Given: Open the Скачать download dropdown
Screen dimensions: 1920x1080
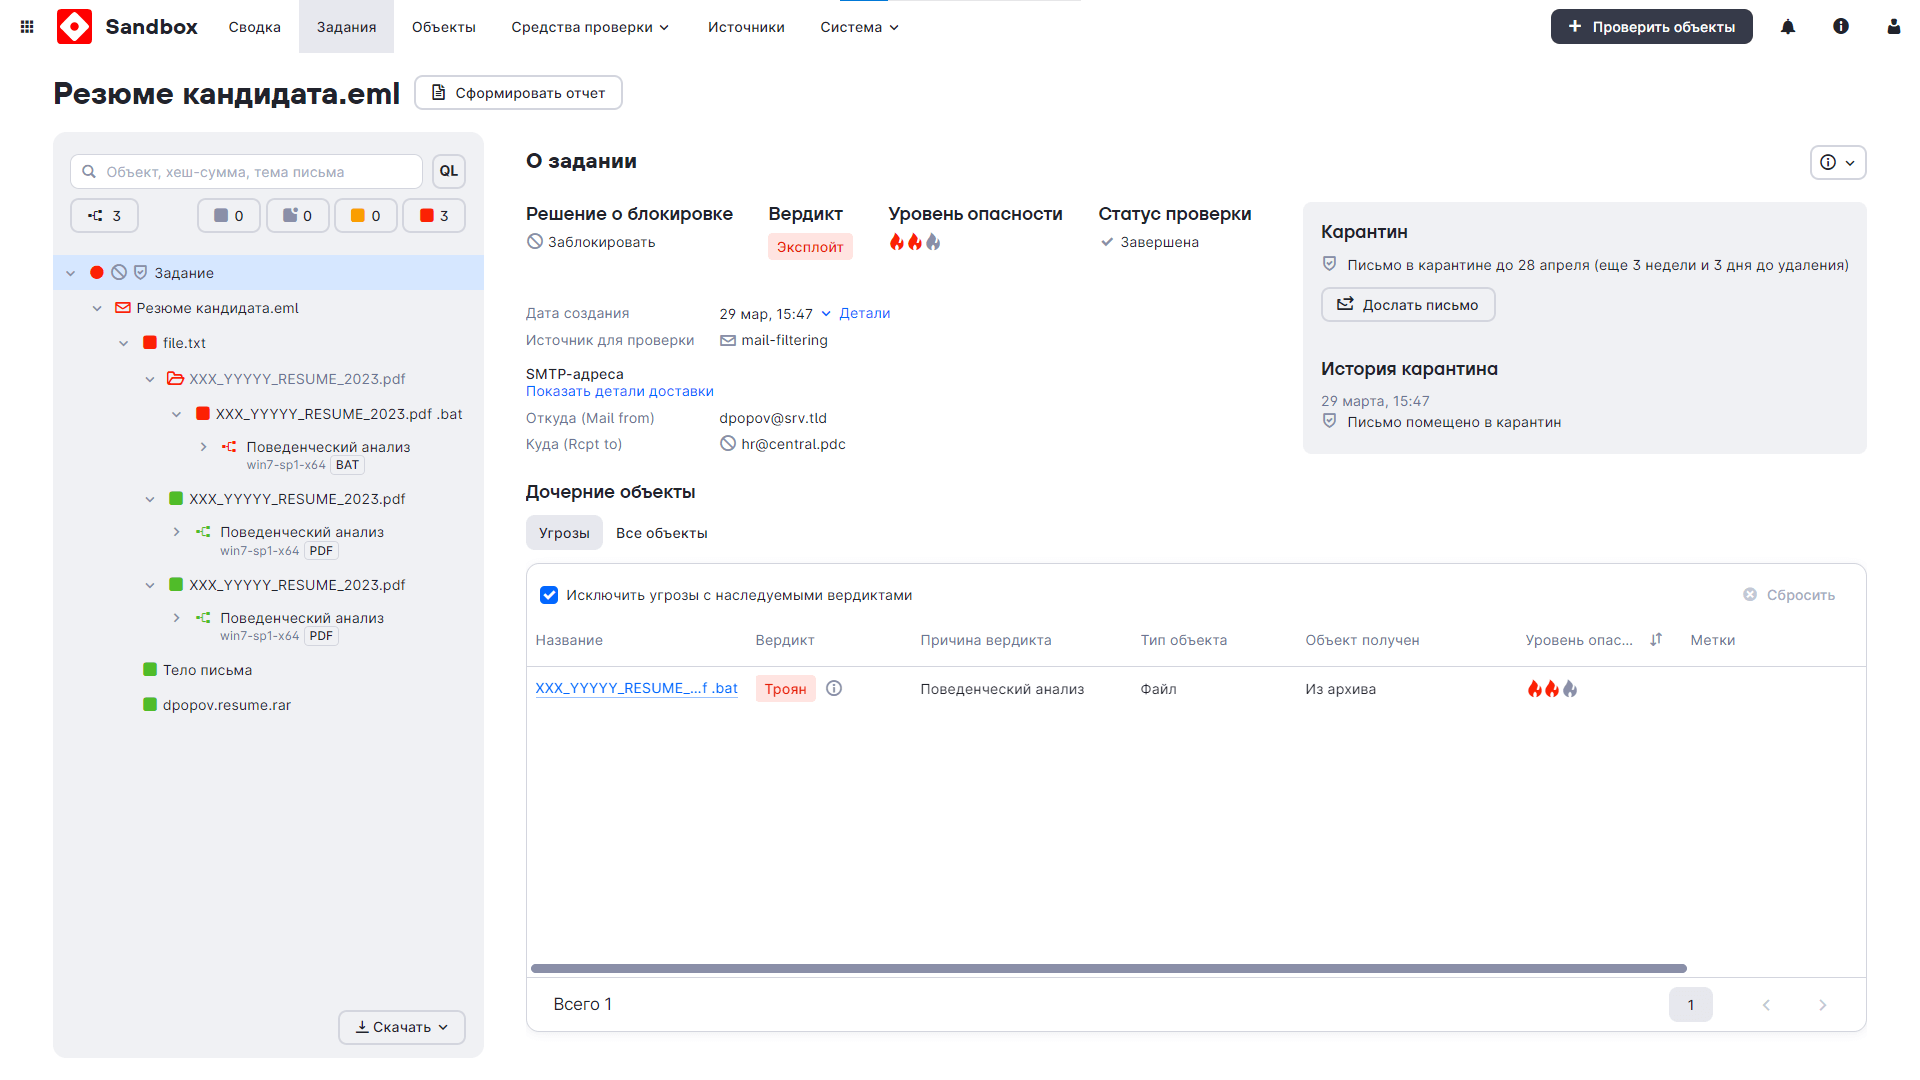Looking at the screenshot, I should tap(402, 1027).
